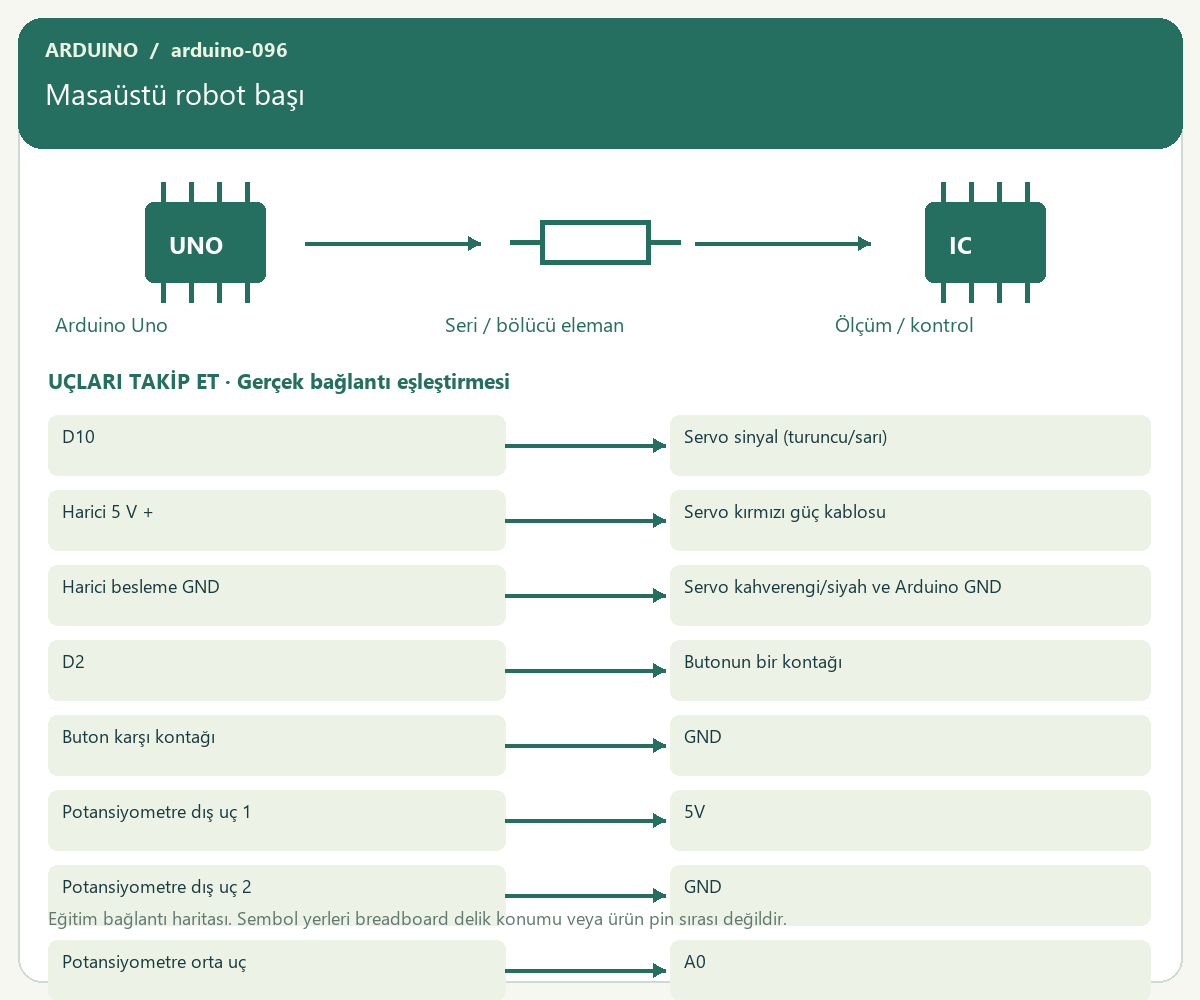The height and width of the screenshot is (1000, 1200).
Task: Click the 'Masaüstü robot başı' title
Action: [175, 96]
